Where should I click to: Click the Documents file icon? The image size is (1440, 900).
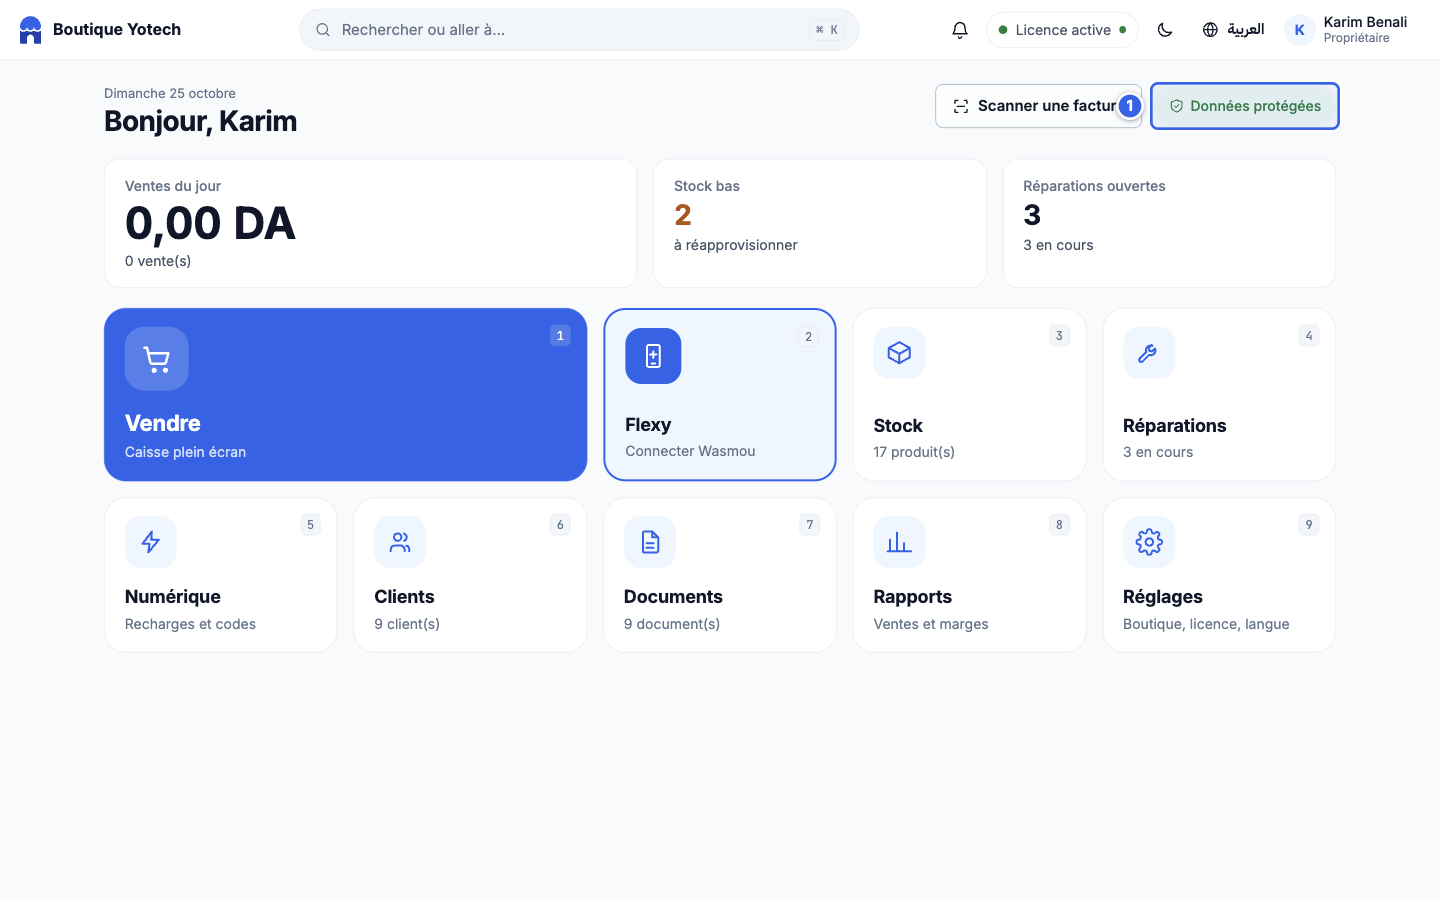pyautogui.click(x=650, y=542)
